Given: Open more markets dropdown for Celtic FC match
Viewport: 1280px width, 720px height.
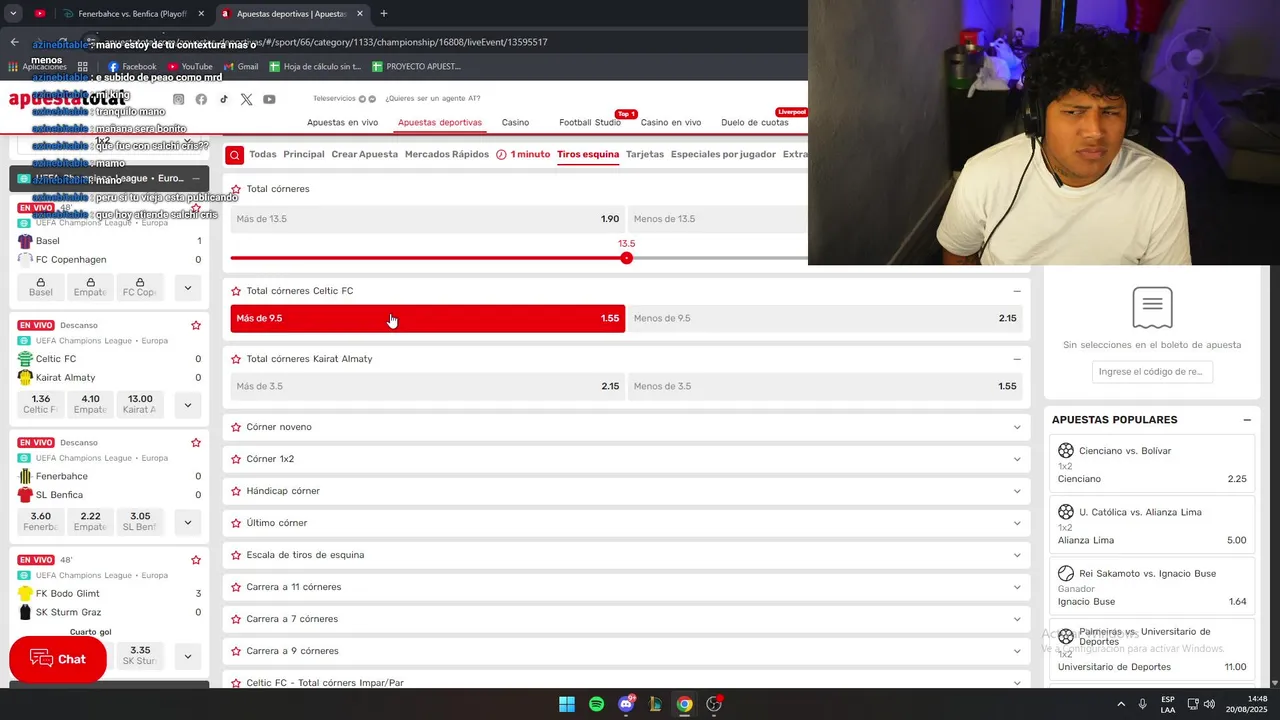Looking at the screenshot, I should (x=187, y=405).
